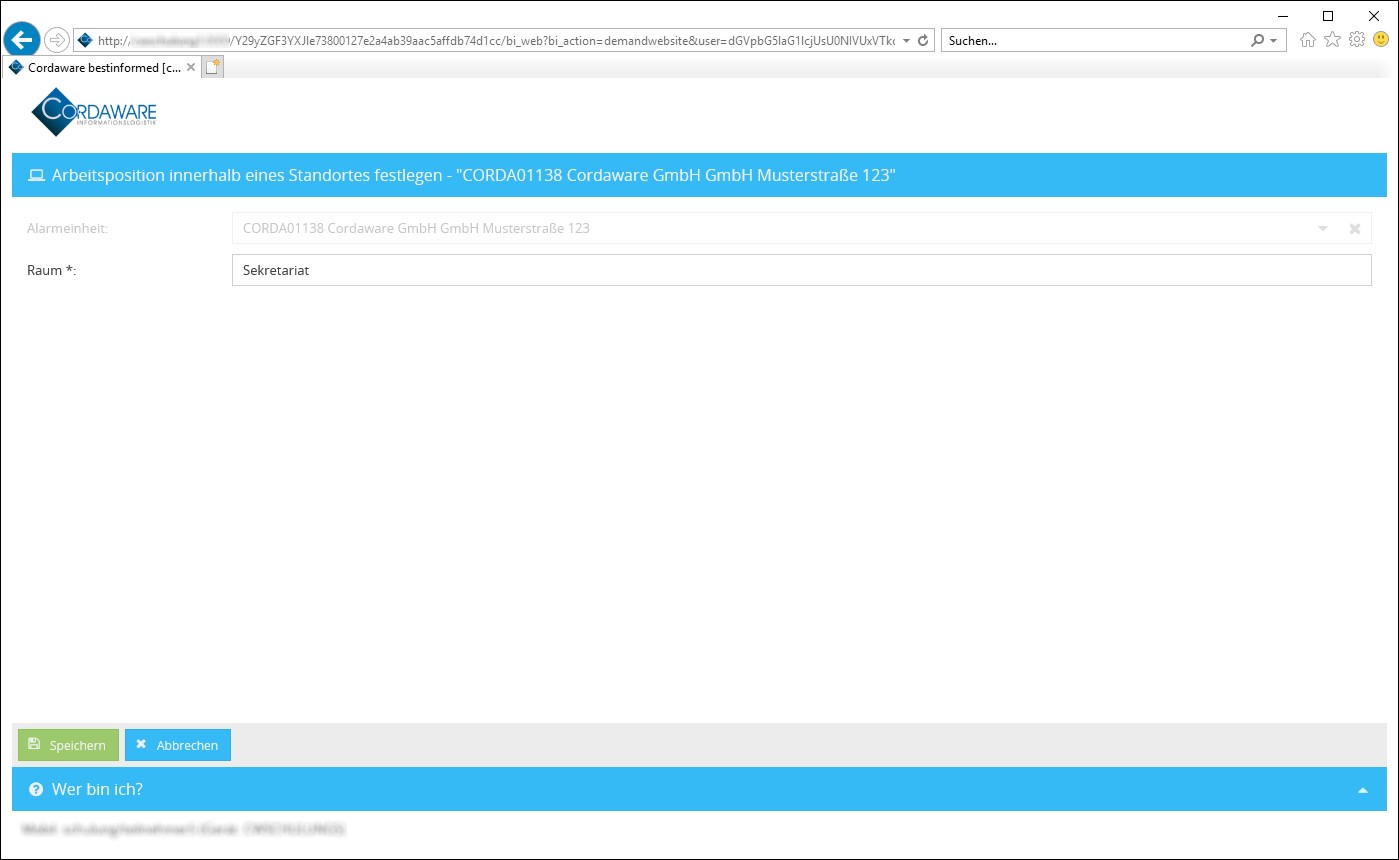The image size is (1399, 860).
Task: Click the Raum * label
Action: [52, 270]
